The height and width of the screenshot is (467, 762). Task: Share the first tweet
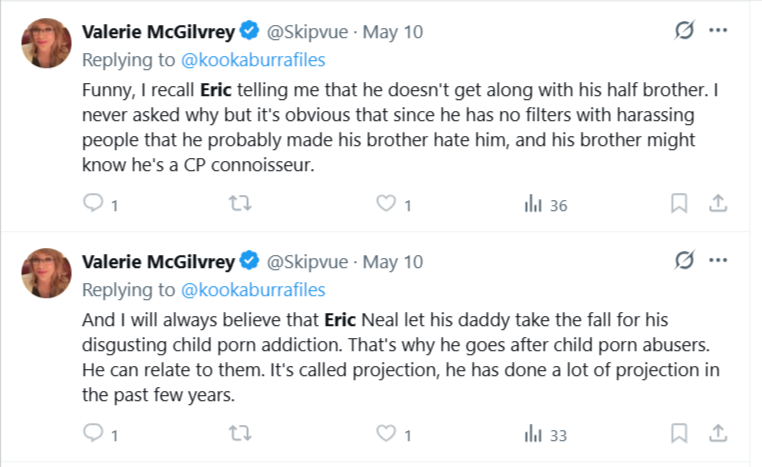click(717, 205)
